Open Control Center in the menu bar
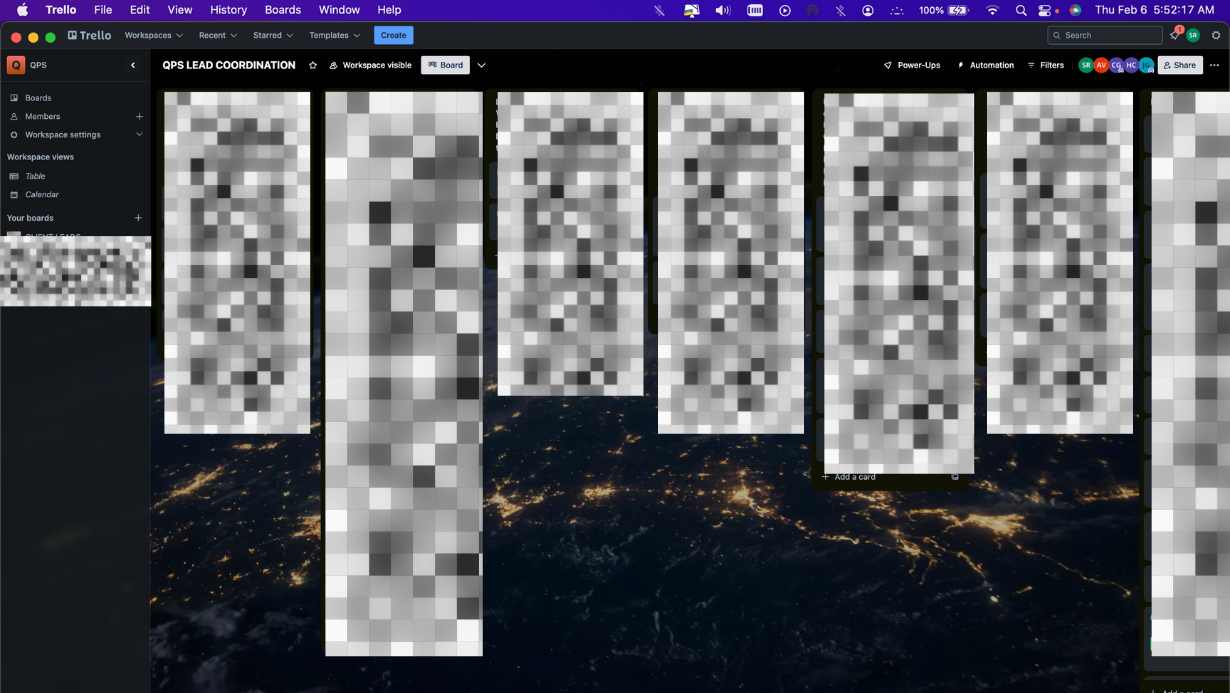This screenshot has height=693, width=1230. [x=1047, y=10]
